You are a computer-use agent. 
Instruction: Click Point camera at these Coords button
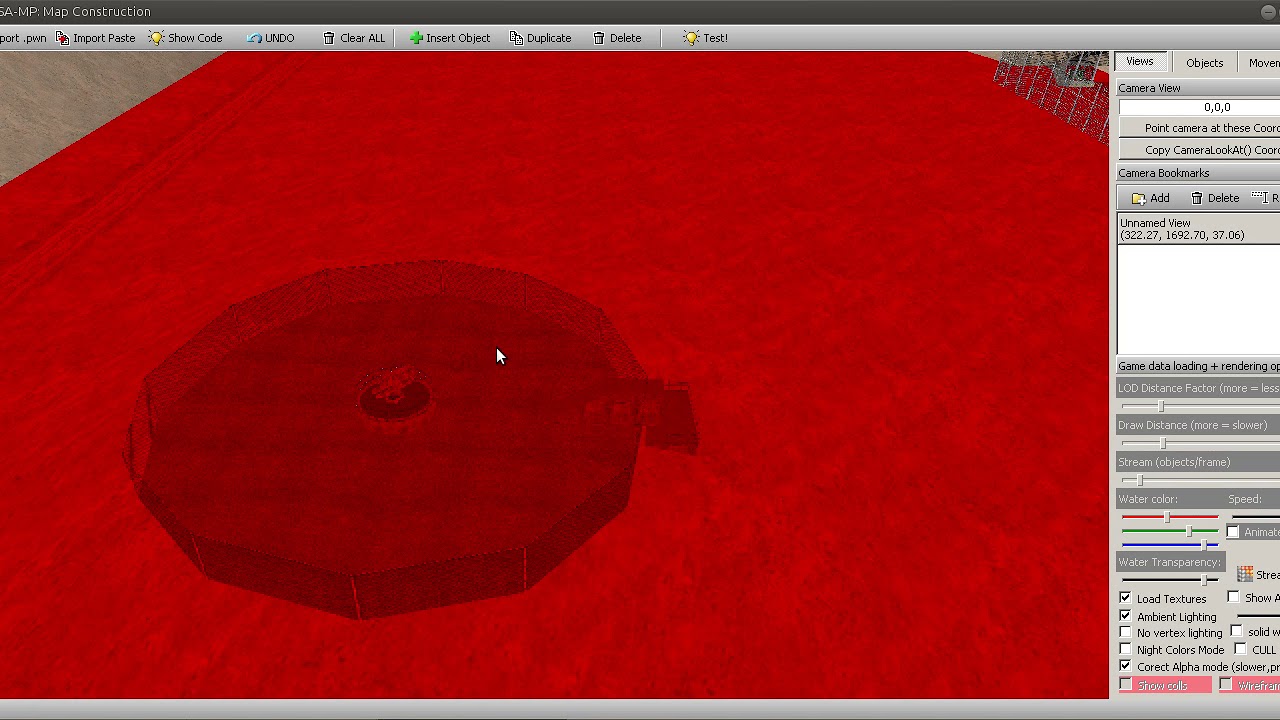click(1199, 128)
